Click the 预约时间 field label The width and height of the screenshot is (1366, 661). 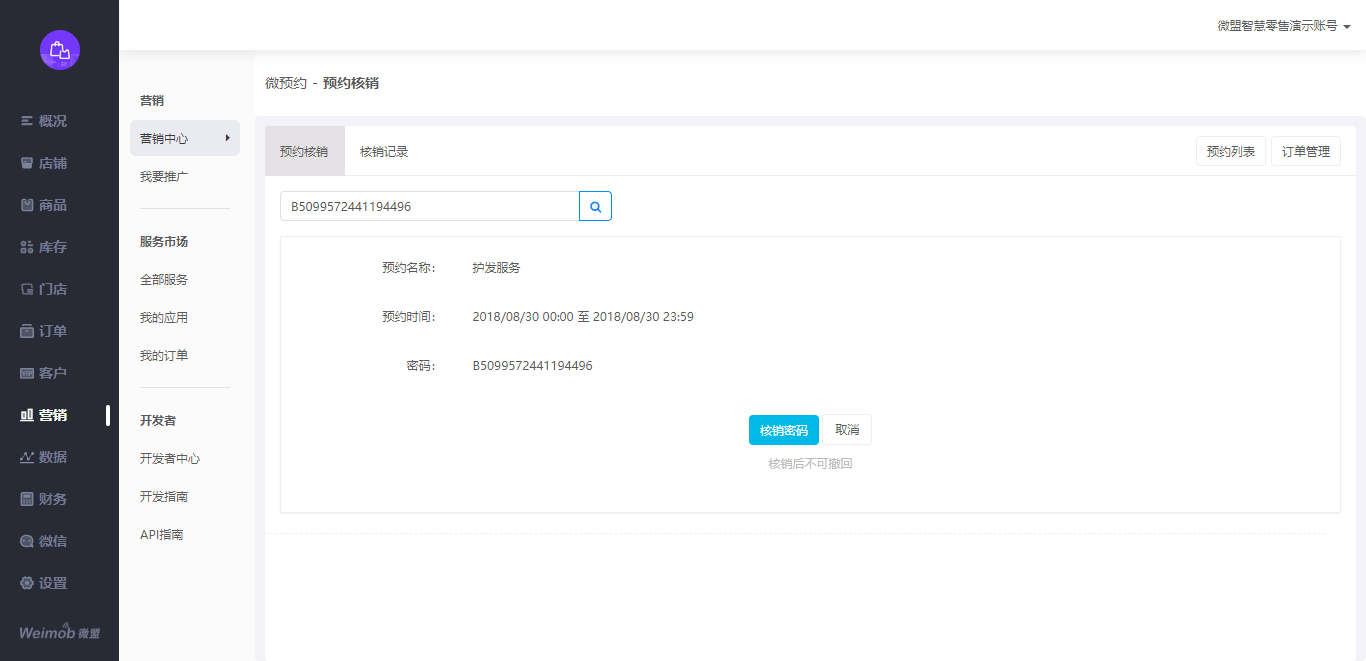tap(409, 317)
